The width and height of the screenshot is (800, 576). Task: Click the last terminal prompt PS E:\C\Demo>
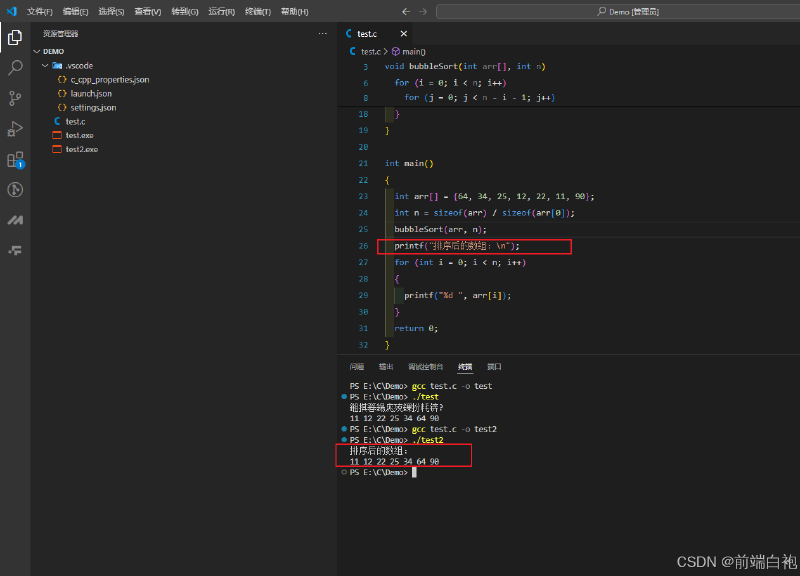pyautogui.click(x=379, y=472)
